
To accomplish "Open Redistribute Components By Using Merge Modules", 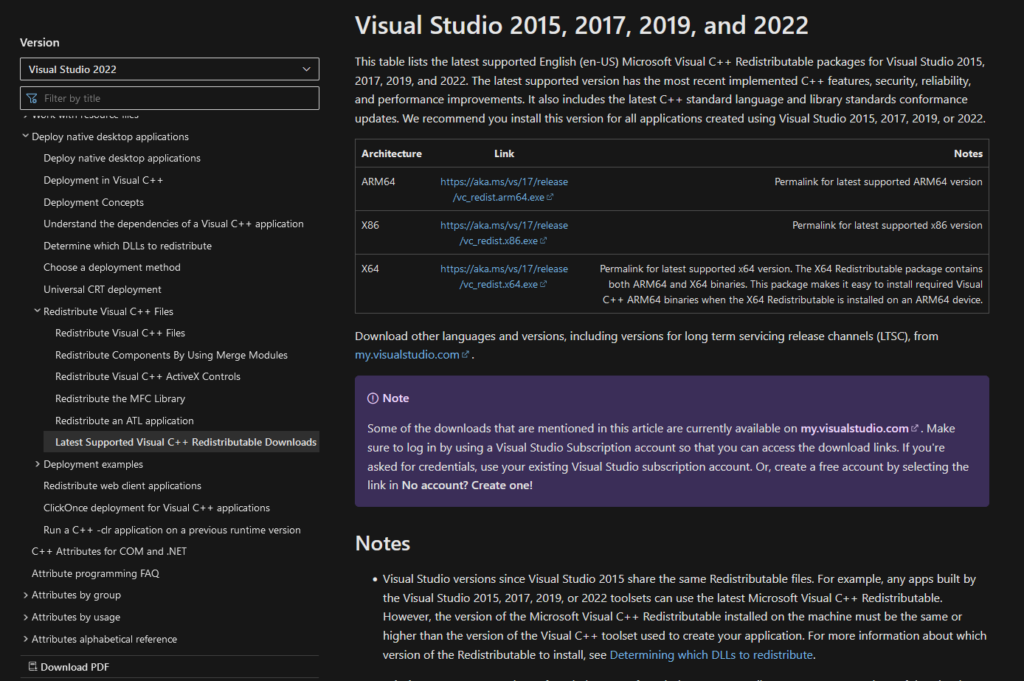I will tap(171, 355).
